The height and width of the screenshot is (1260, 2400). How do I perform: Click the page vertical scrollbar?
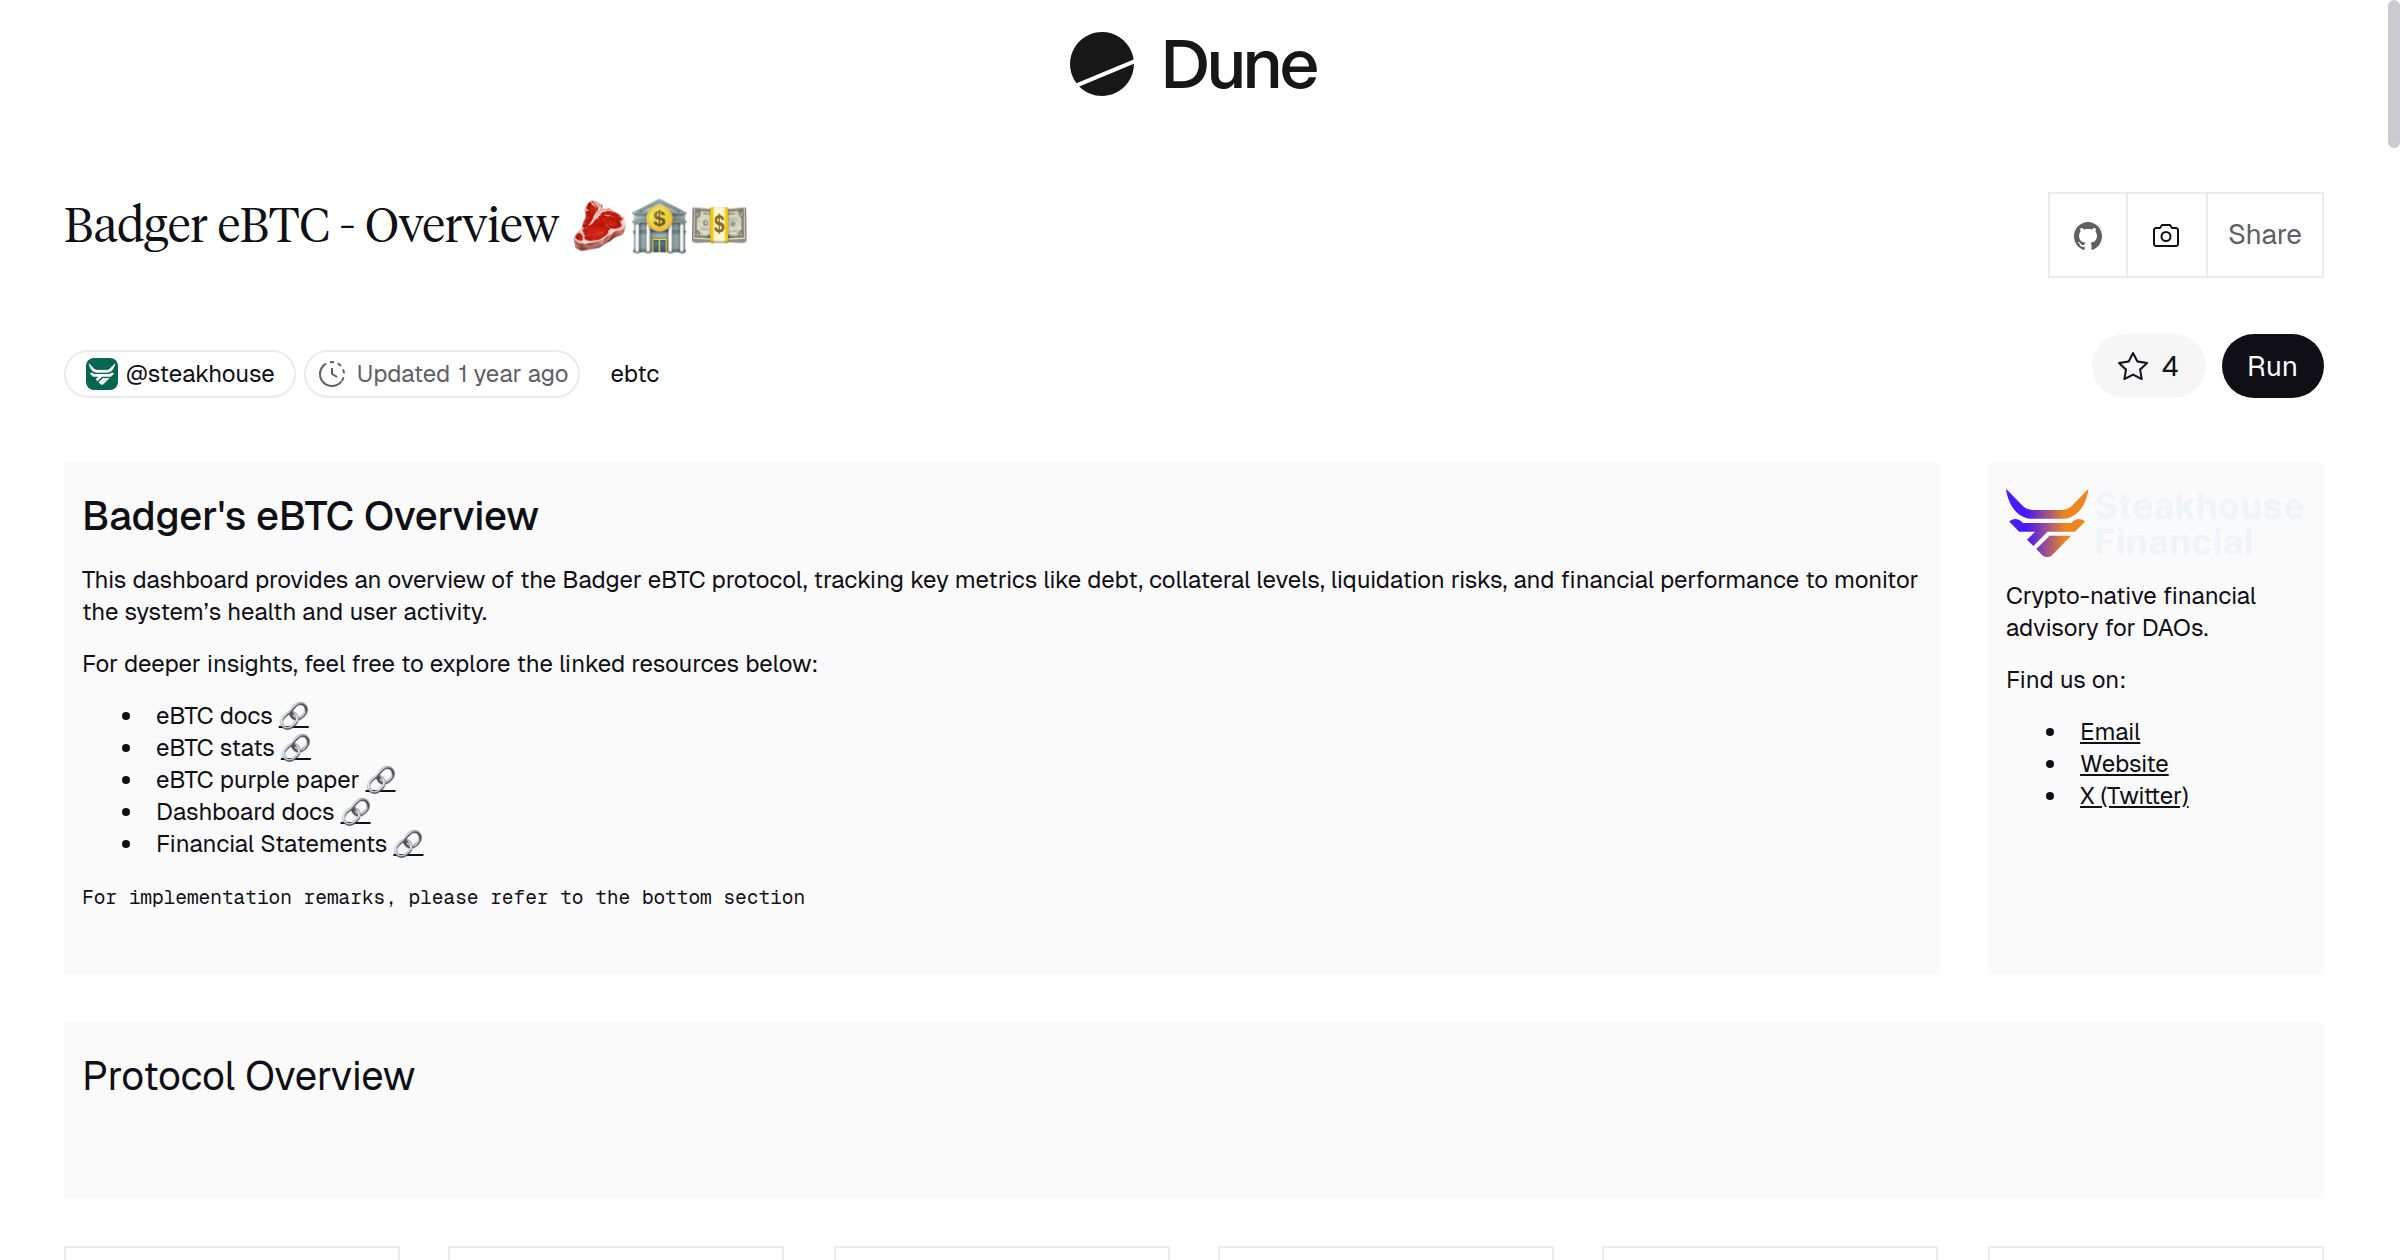coord(2392,75)
